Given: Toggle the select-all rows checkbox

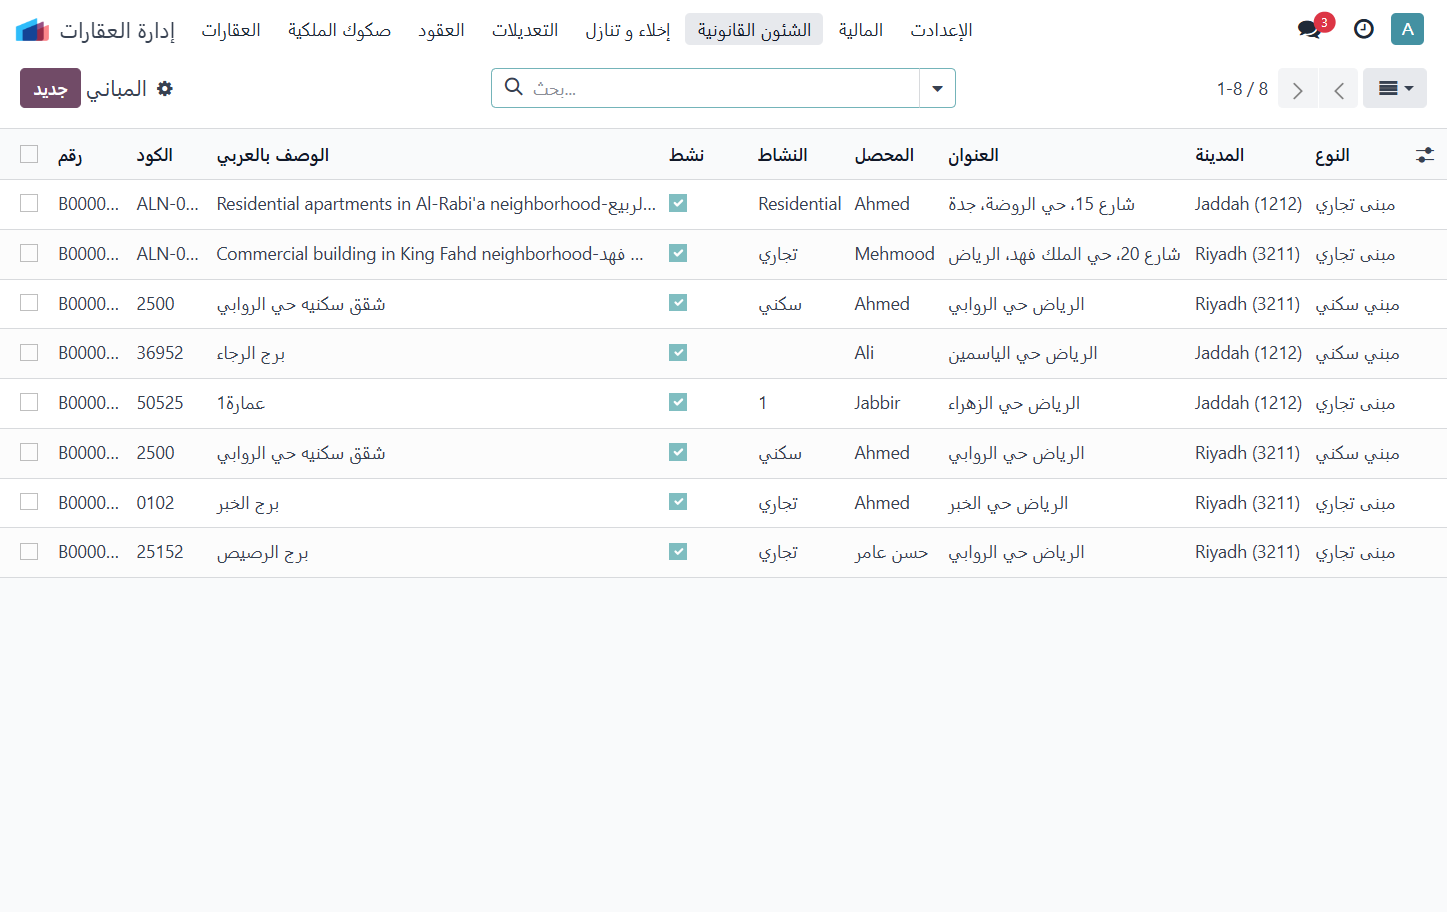Looking at the screenshot, I should click(29, 154).
